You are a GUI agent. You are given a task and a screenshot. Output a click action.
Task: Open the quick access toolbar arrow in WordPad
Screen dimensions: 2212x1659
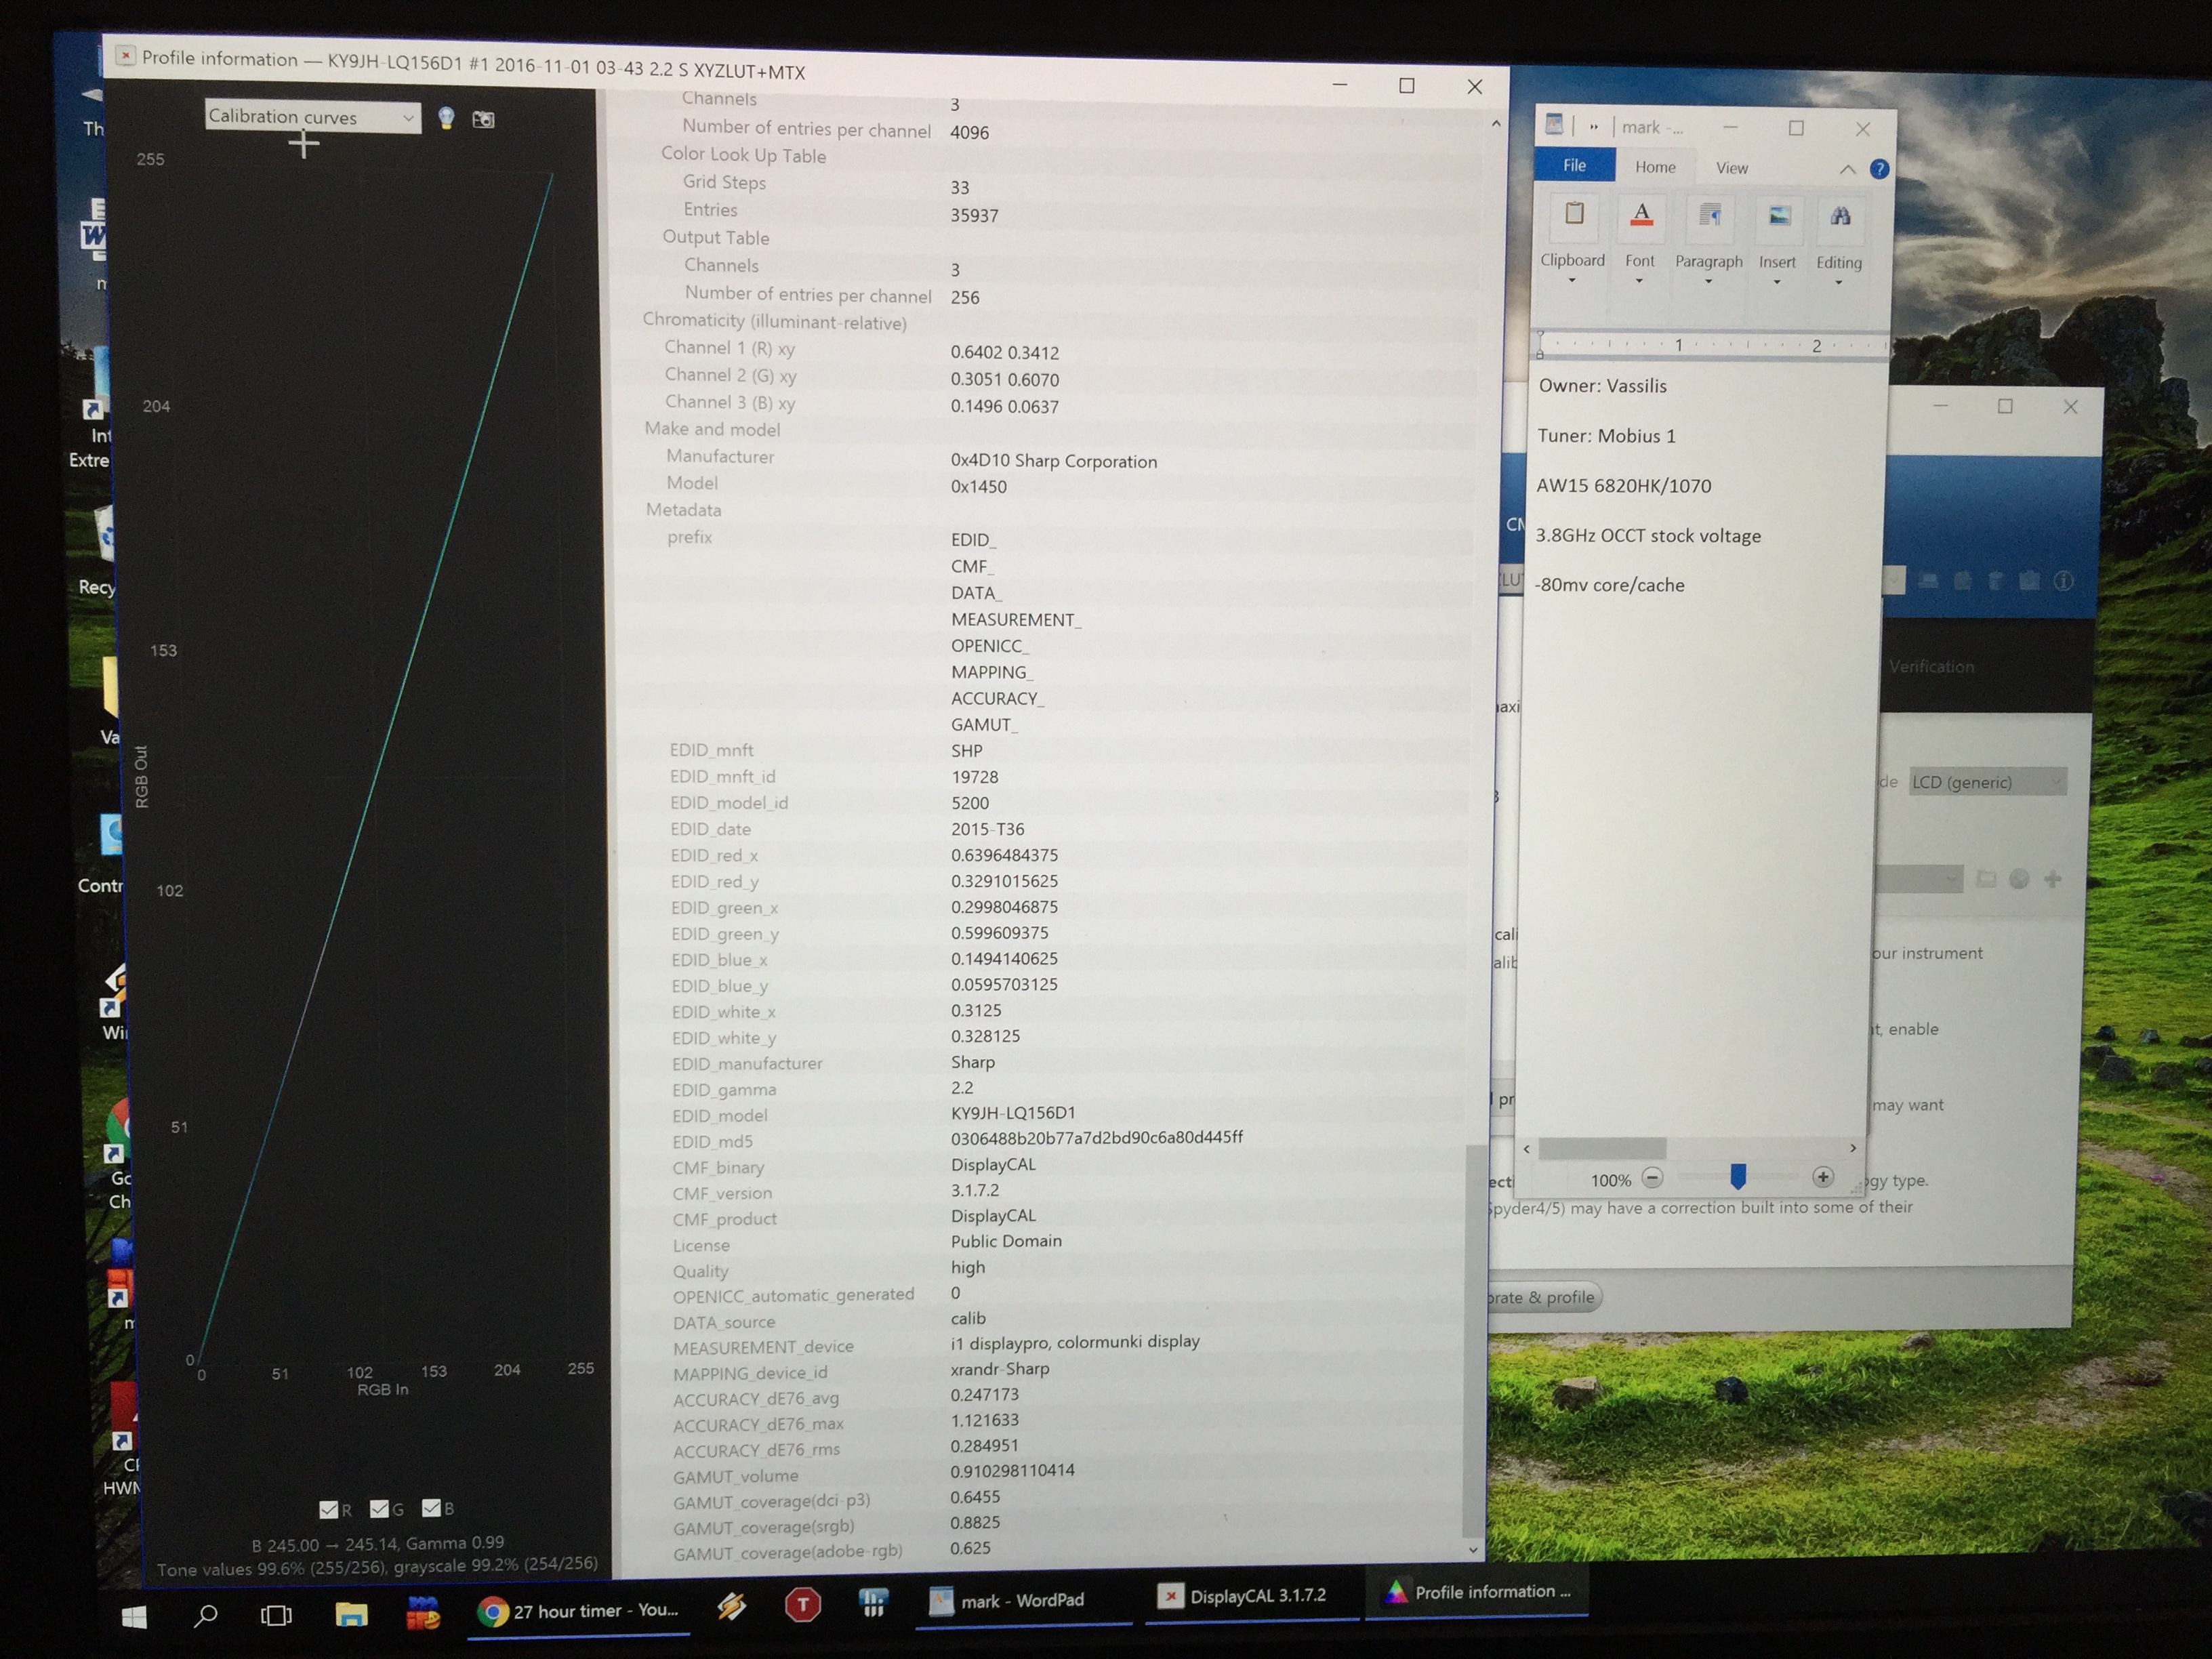point(1594,126)
